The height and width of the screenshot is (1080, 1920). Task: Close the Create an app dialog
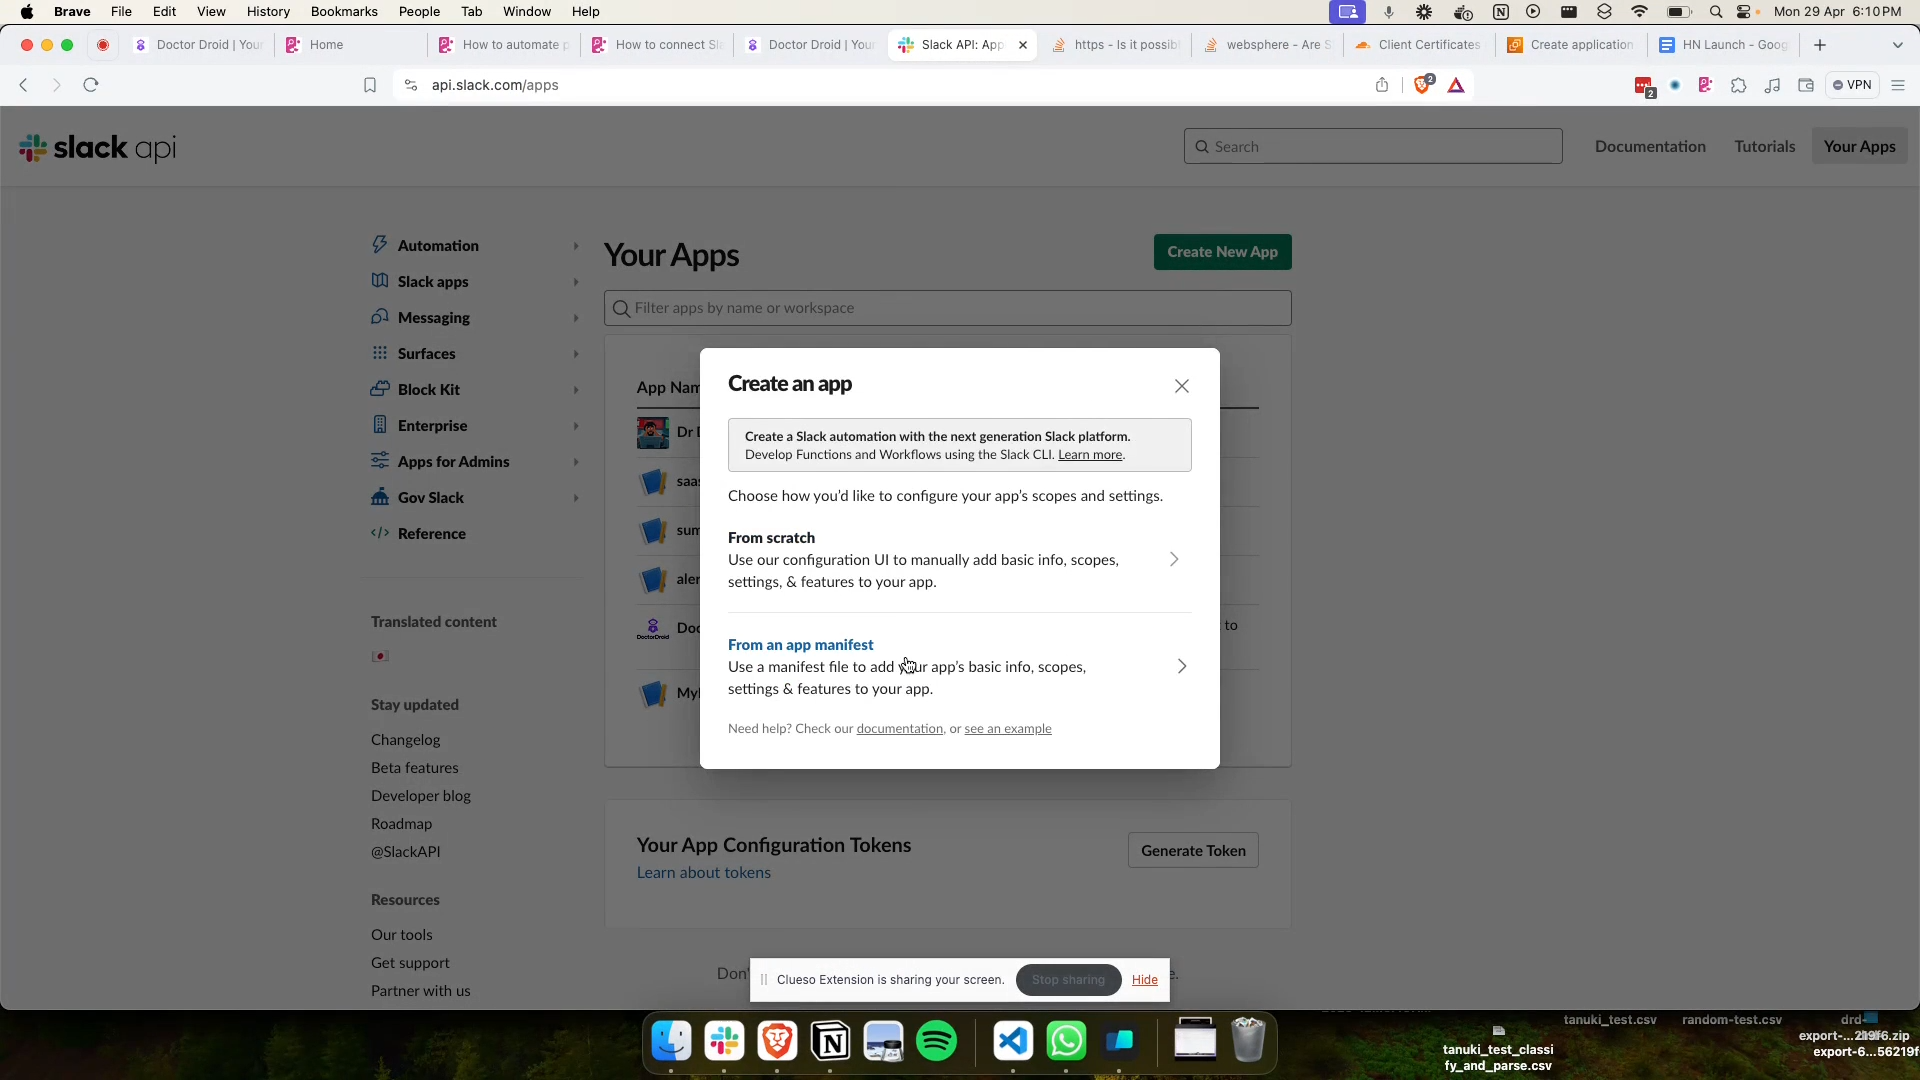coord(1181,386)
